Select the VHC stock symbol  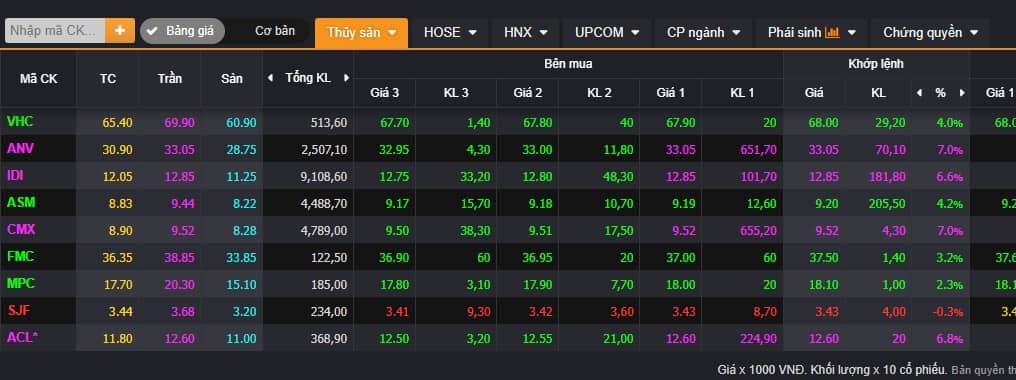pyautogui.click(x=20, y=121)
